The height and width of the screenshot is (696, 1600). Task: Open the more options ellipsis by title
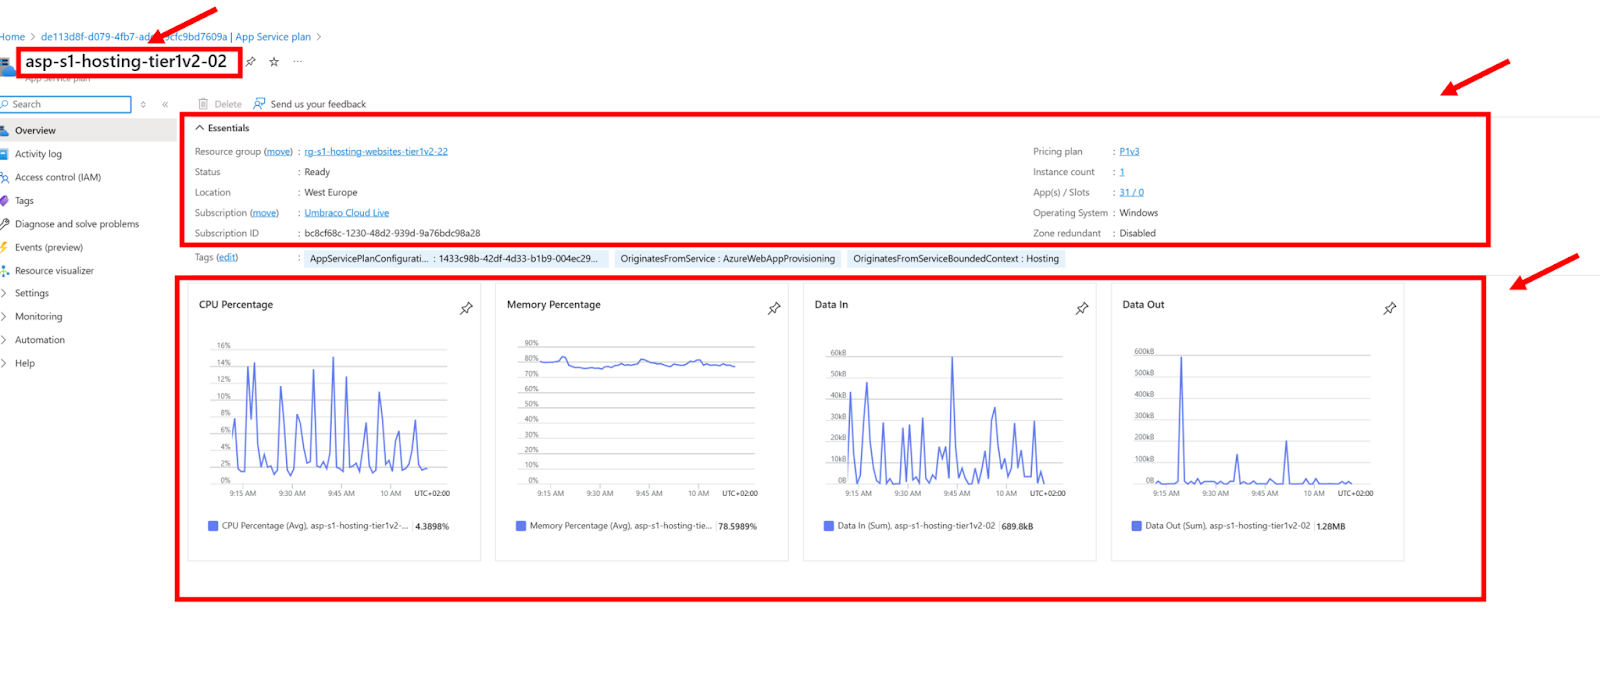pos(297,62)
